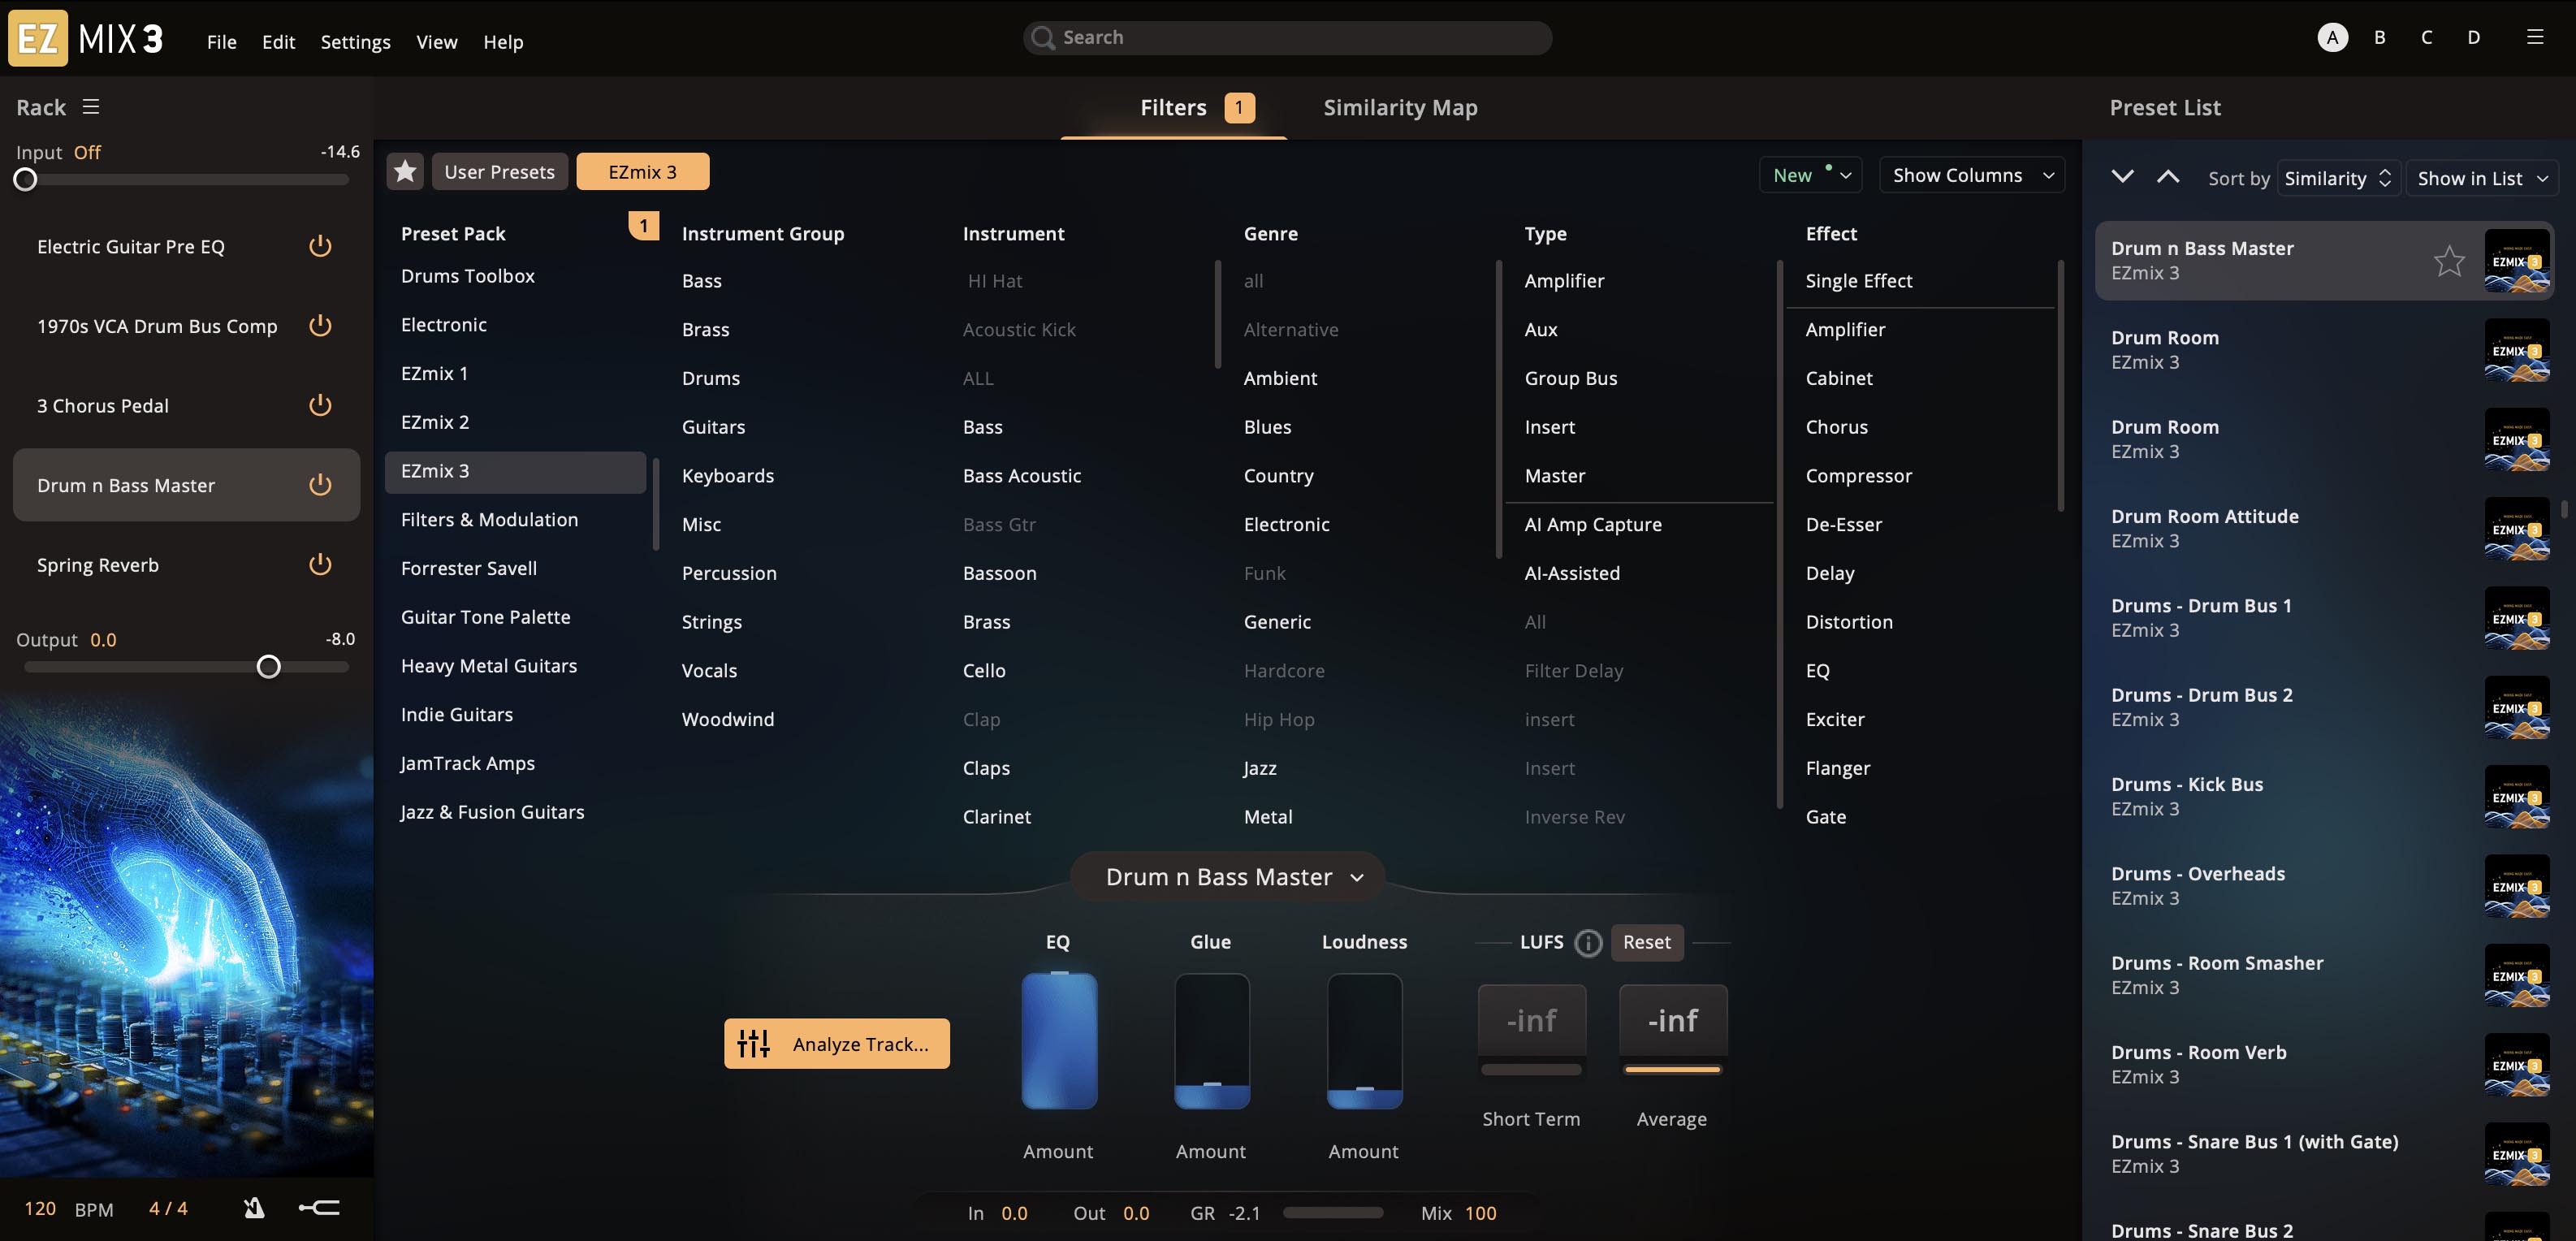Toggle power for Electric Guitar Pre EQ
This screenshot has height=1241, width=2576.
point(320,246)
